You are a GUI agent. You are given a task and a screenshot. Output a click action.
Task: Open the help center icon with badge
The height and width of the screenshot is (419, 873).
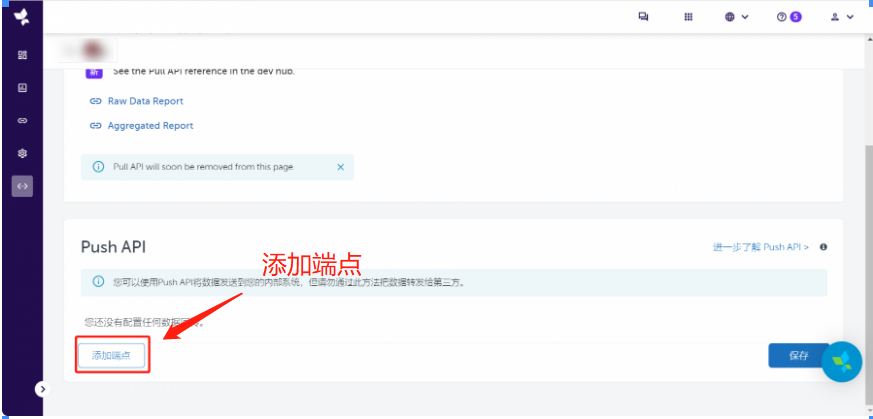[789, 17]
